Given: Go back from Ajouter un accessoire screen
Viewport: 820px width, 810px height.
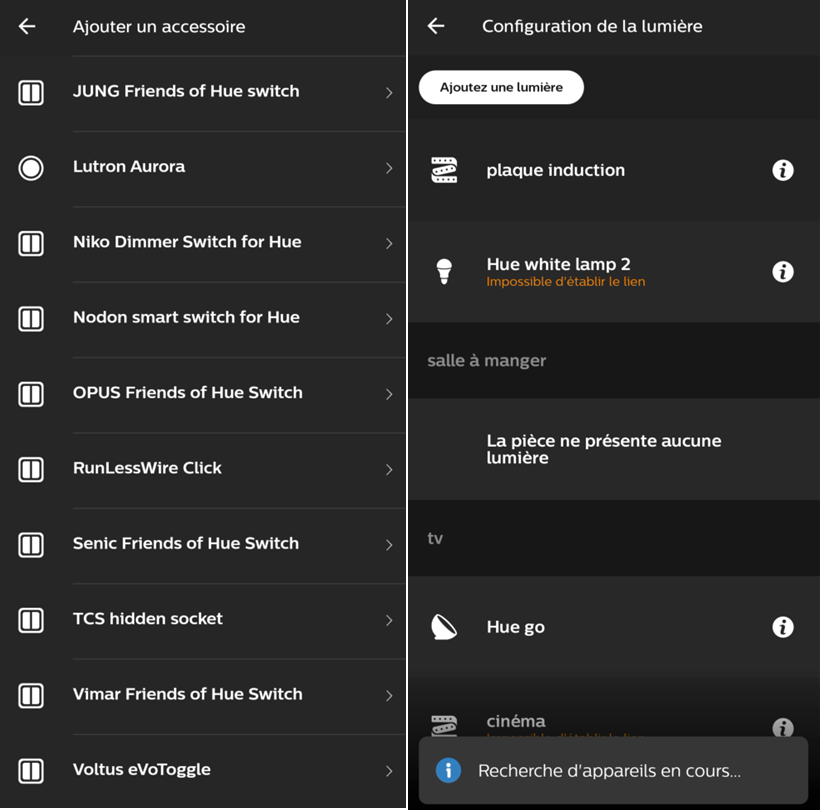Looking at the screenshot, I should (x=27, y=26).
